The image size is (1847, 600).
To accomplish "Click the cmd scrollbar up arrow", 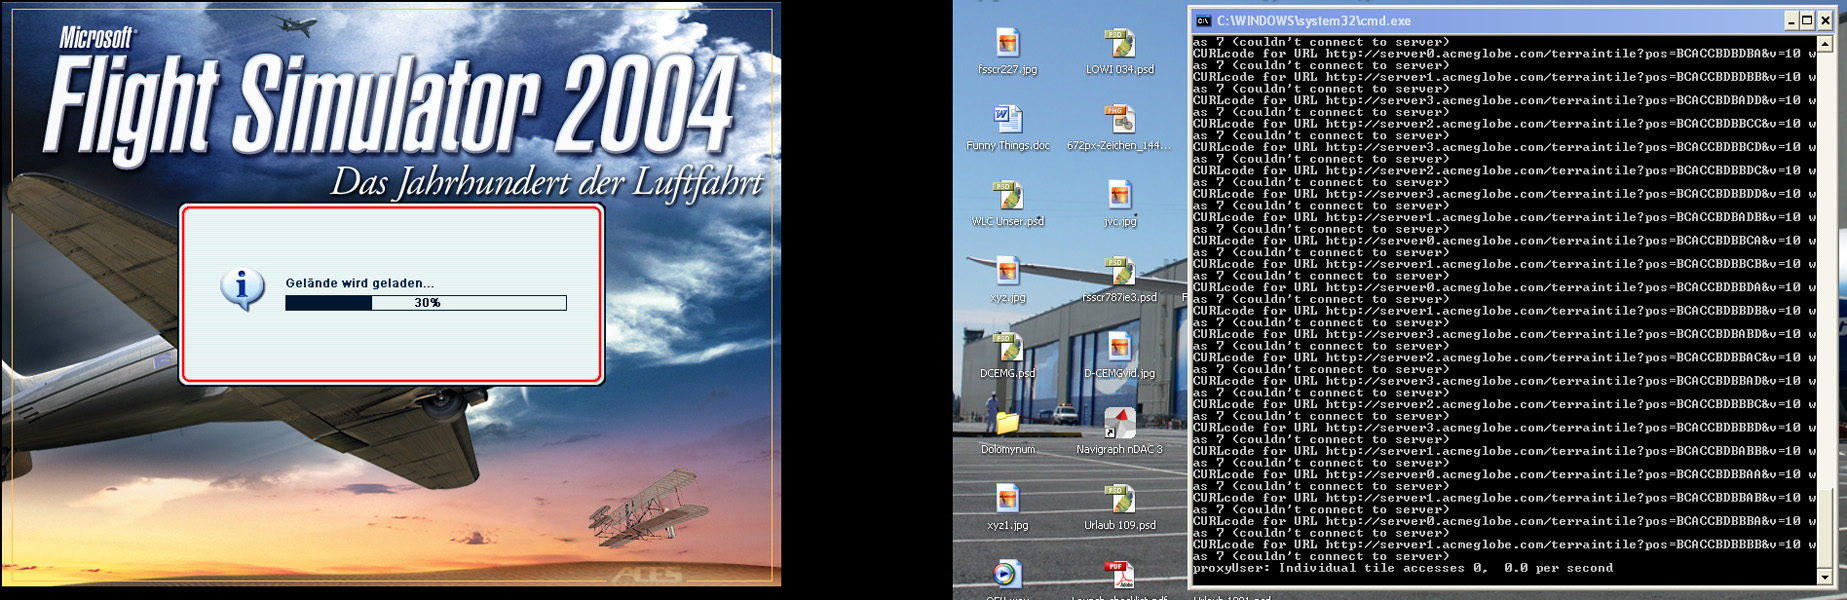I will point(1825,44).
